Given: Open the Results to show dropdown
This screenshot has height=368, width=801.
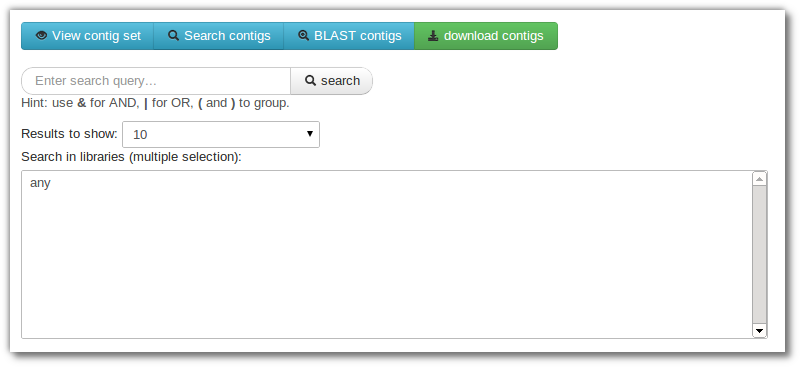Looking at the screenshot, I should click(221, 134).
